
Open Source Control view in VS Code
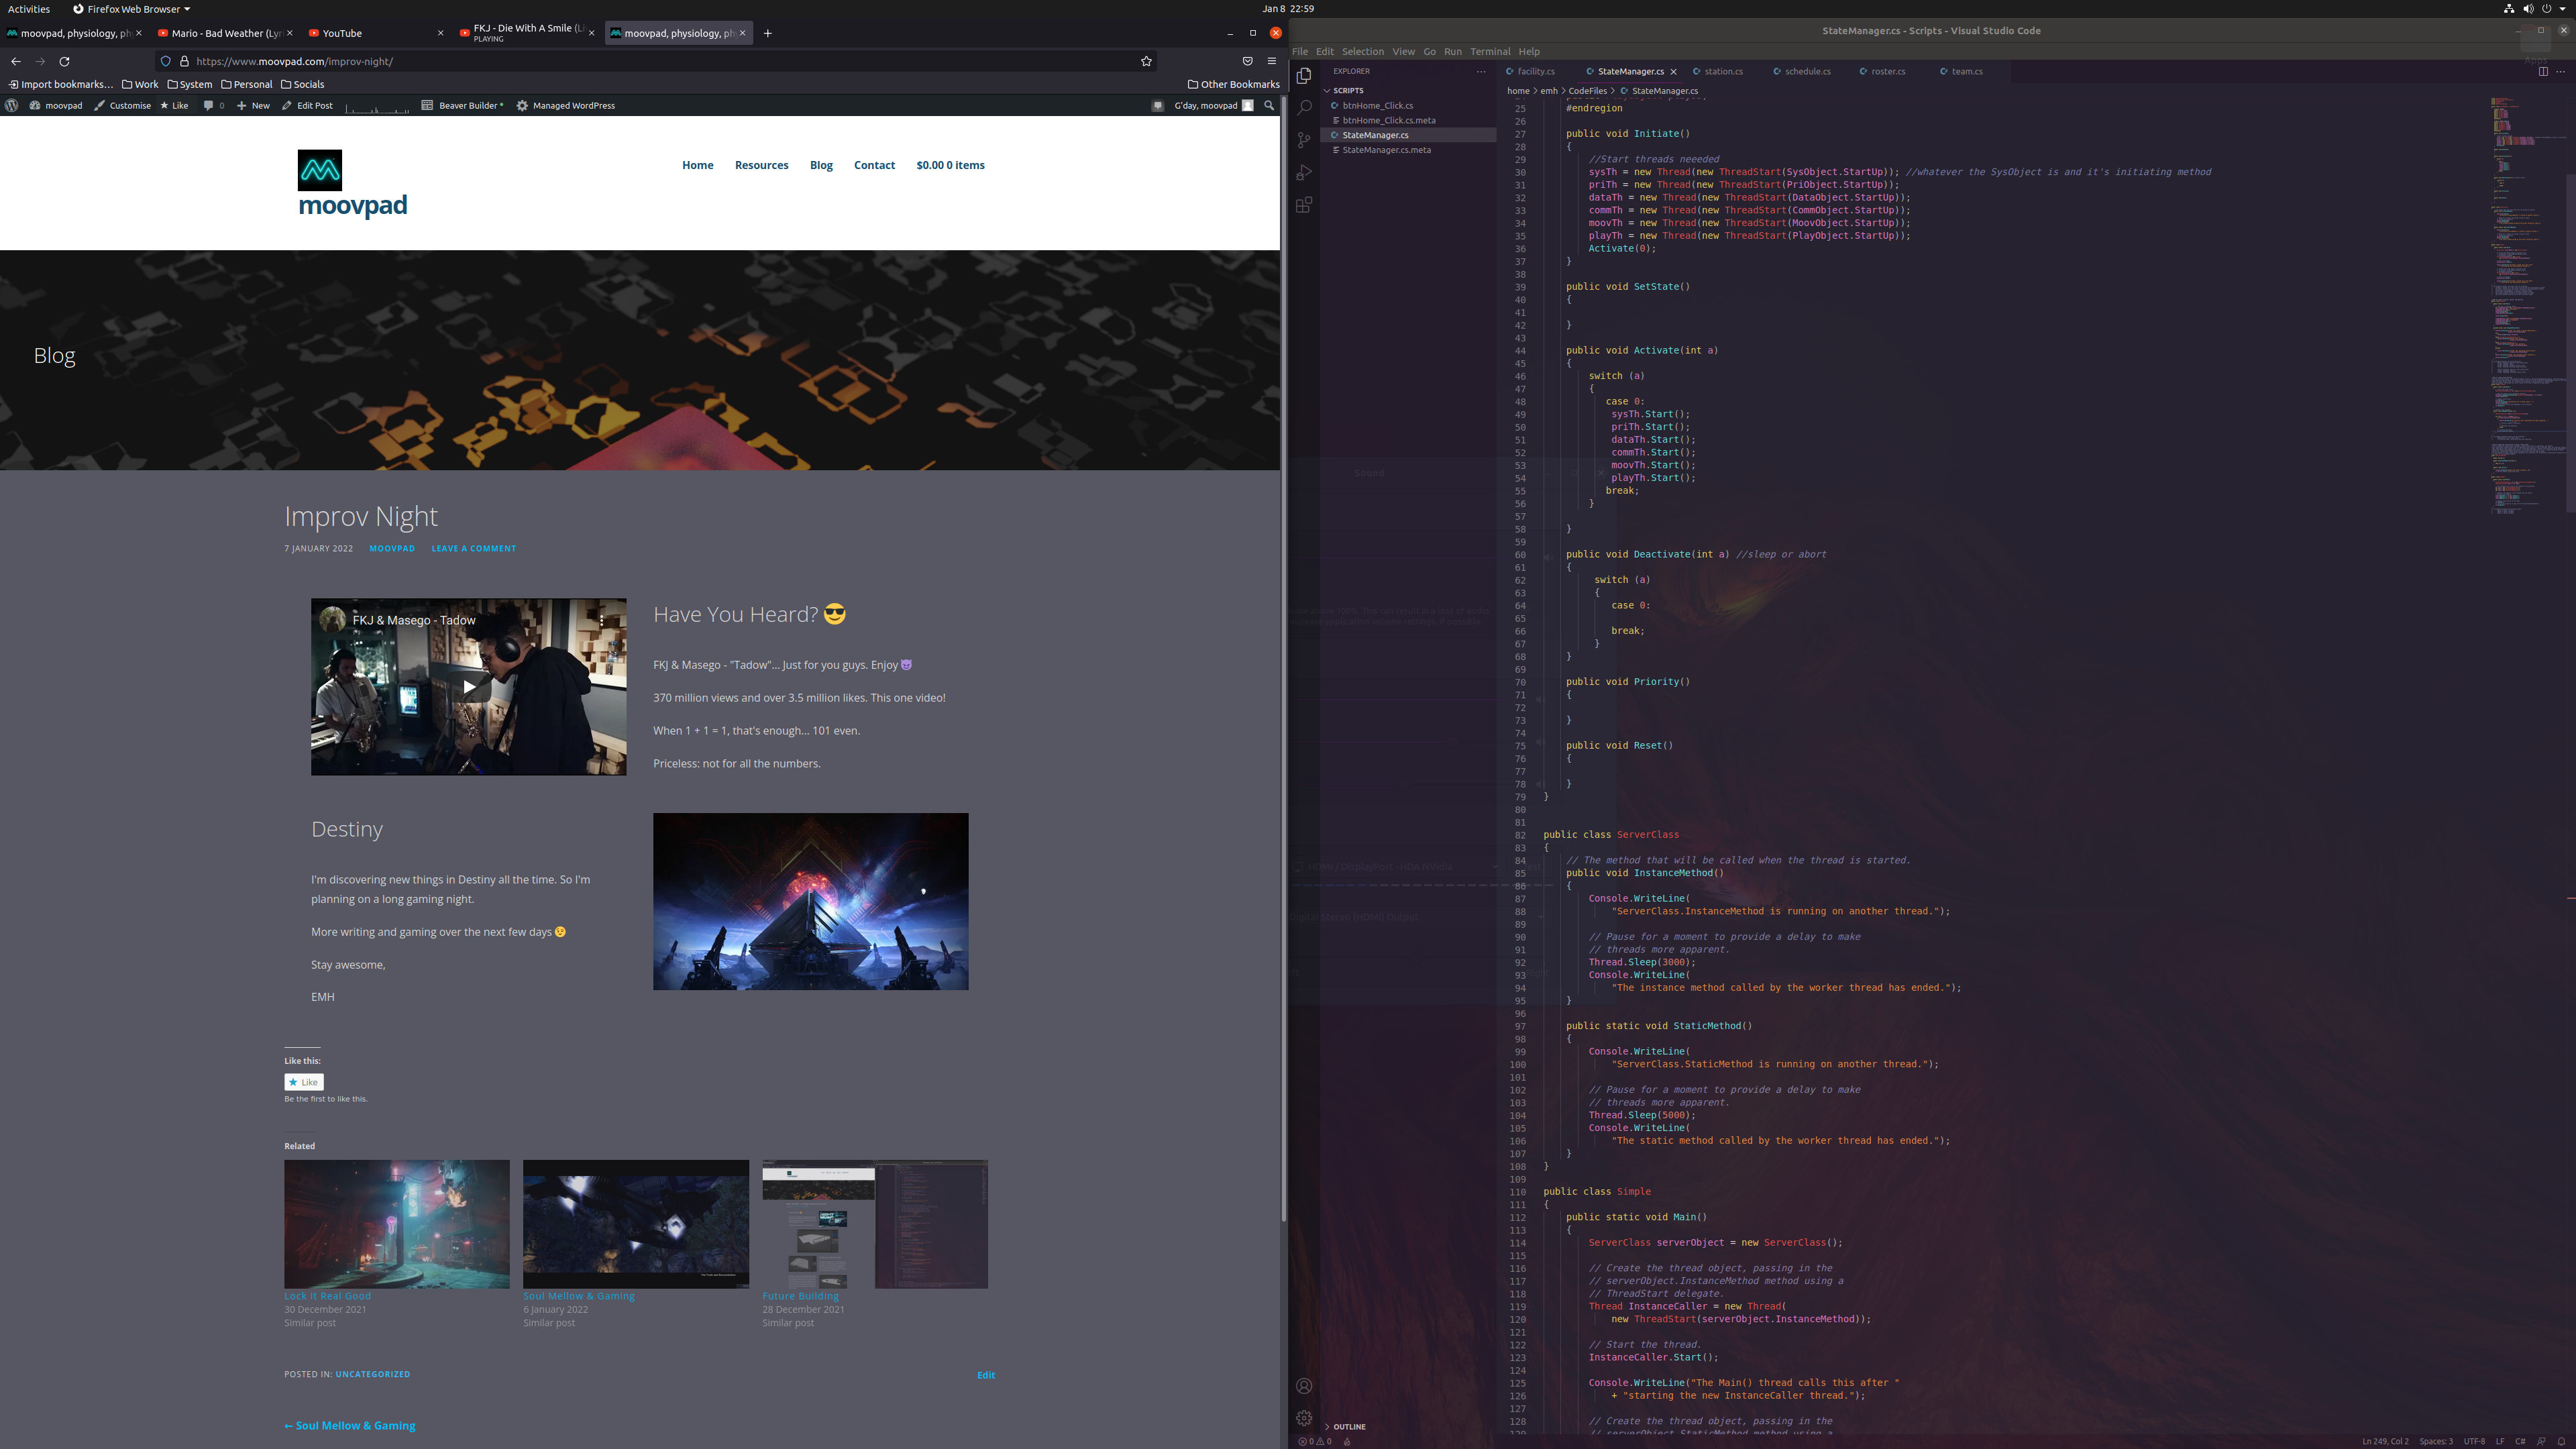1304,140
